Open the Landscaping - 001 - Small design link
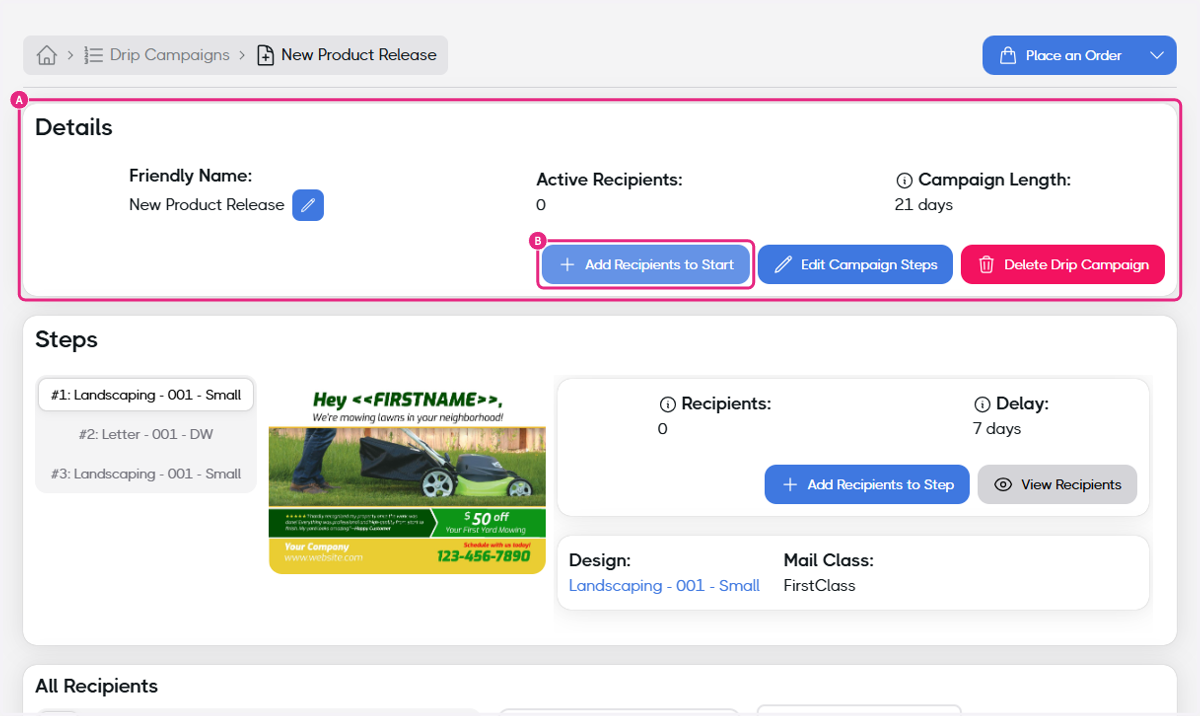1200x716 pixels. pyautogui.click(x=664, y=586)
